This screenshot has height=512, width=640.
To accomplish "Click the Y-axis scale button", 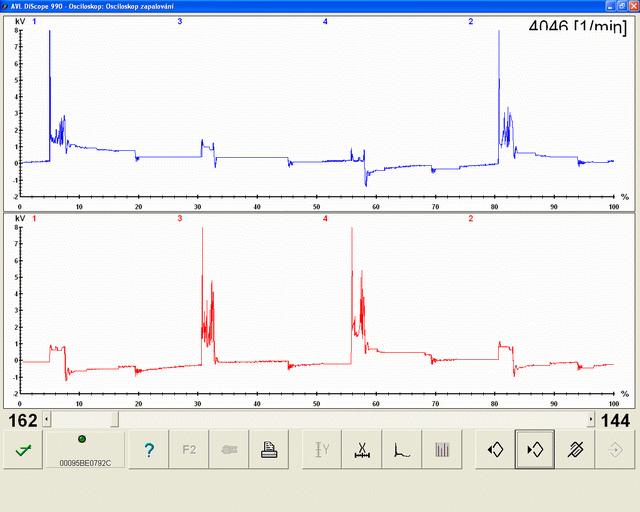I will pyautogui.click(x=322, y=450).
